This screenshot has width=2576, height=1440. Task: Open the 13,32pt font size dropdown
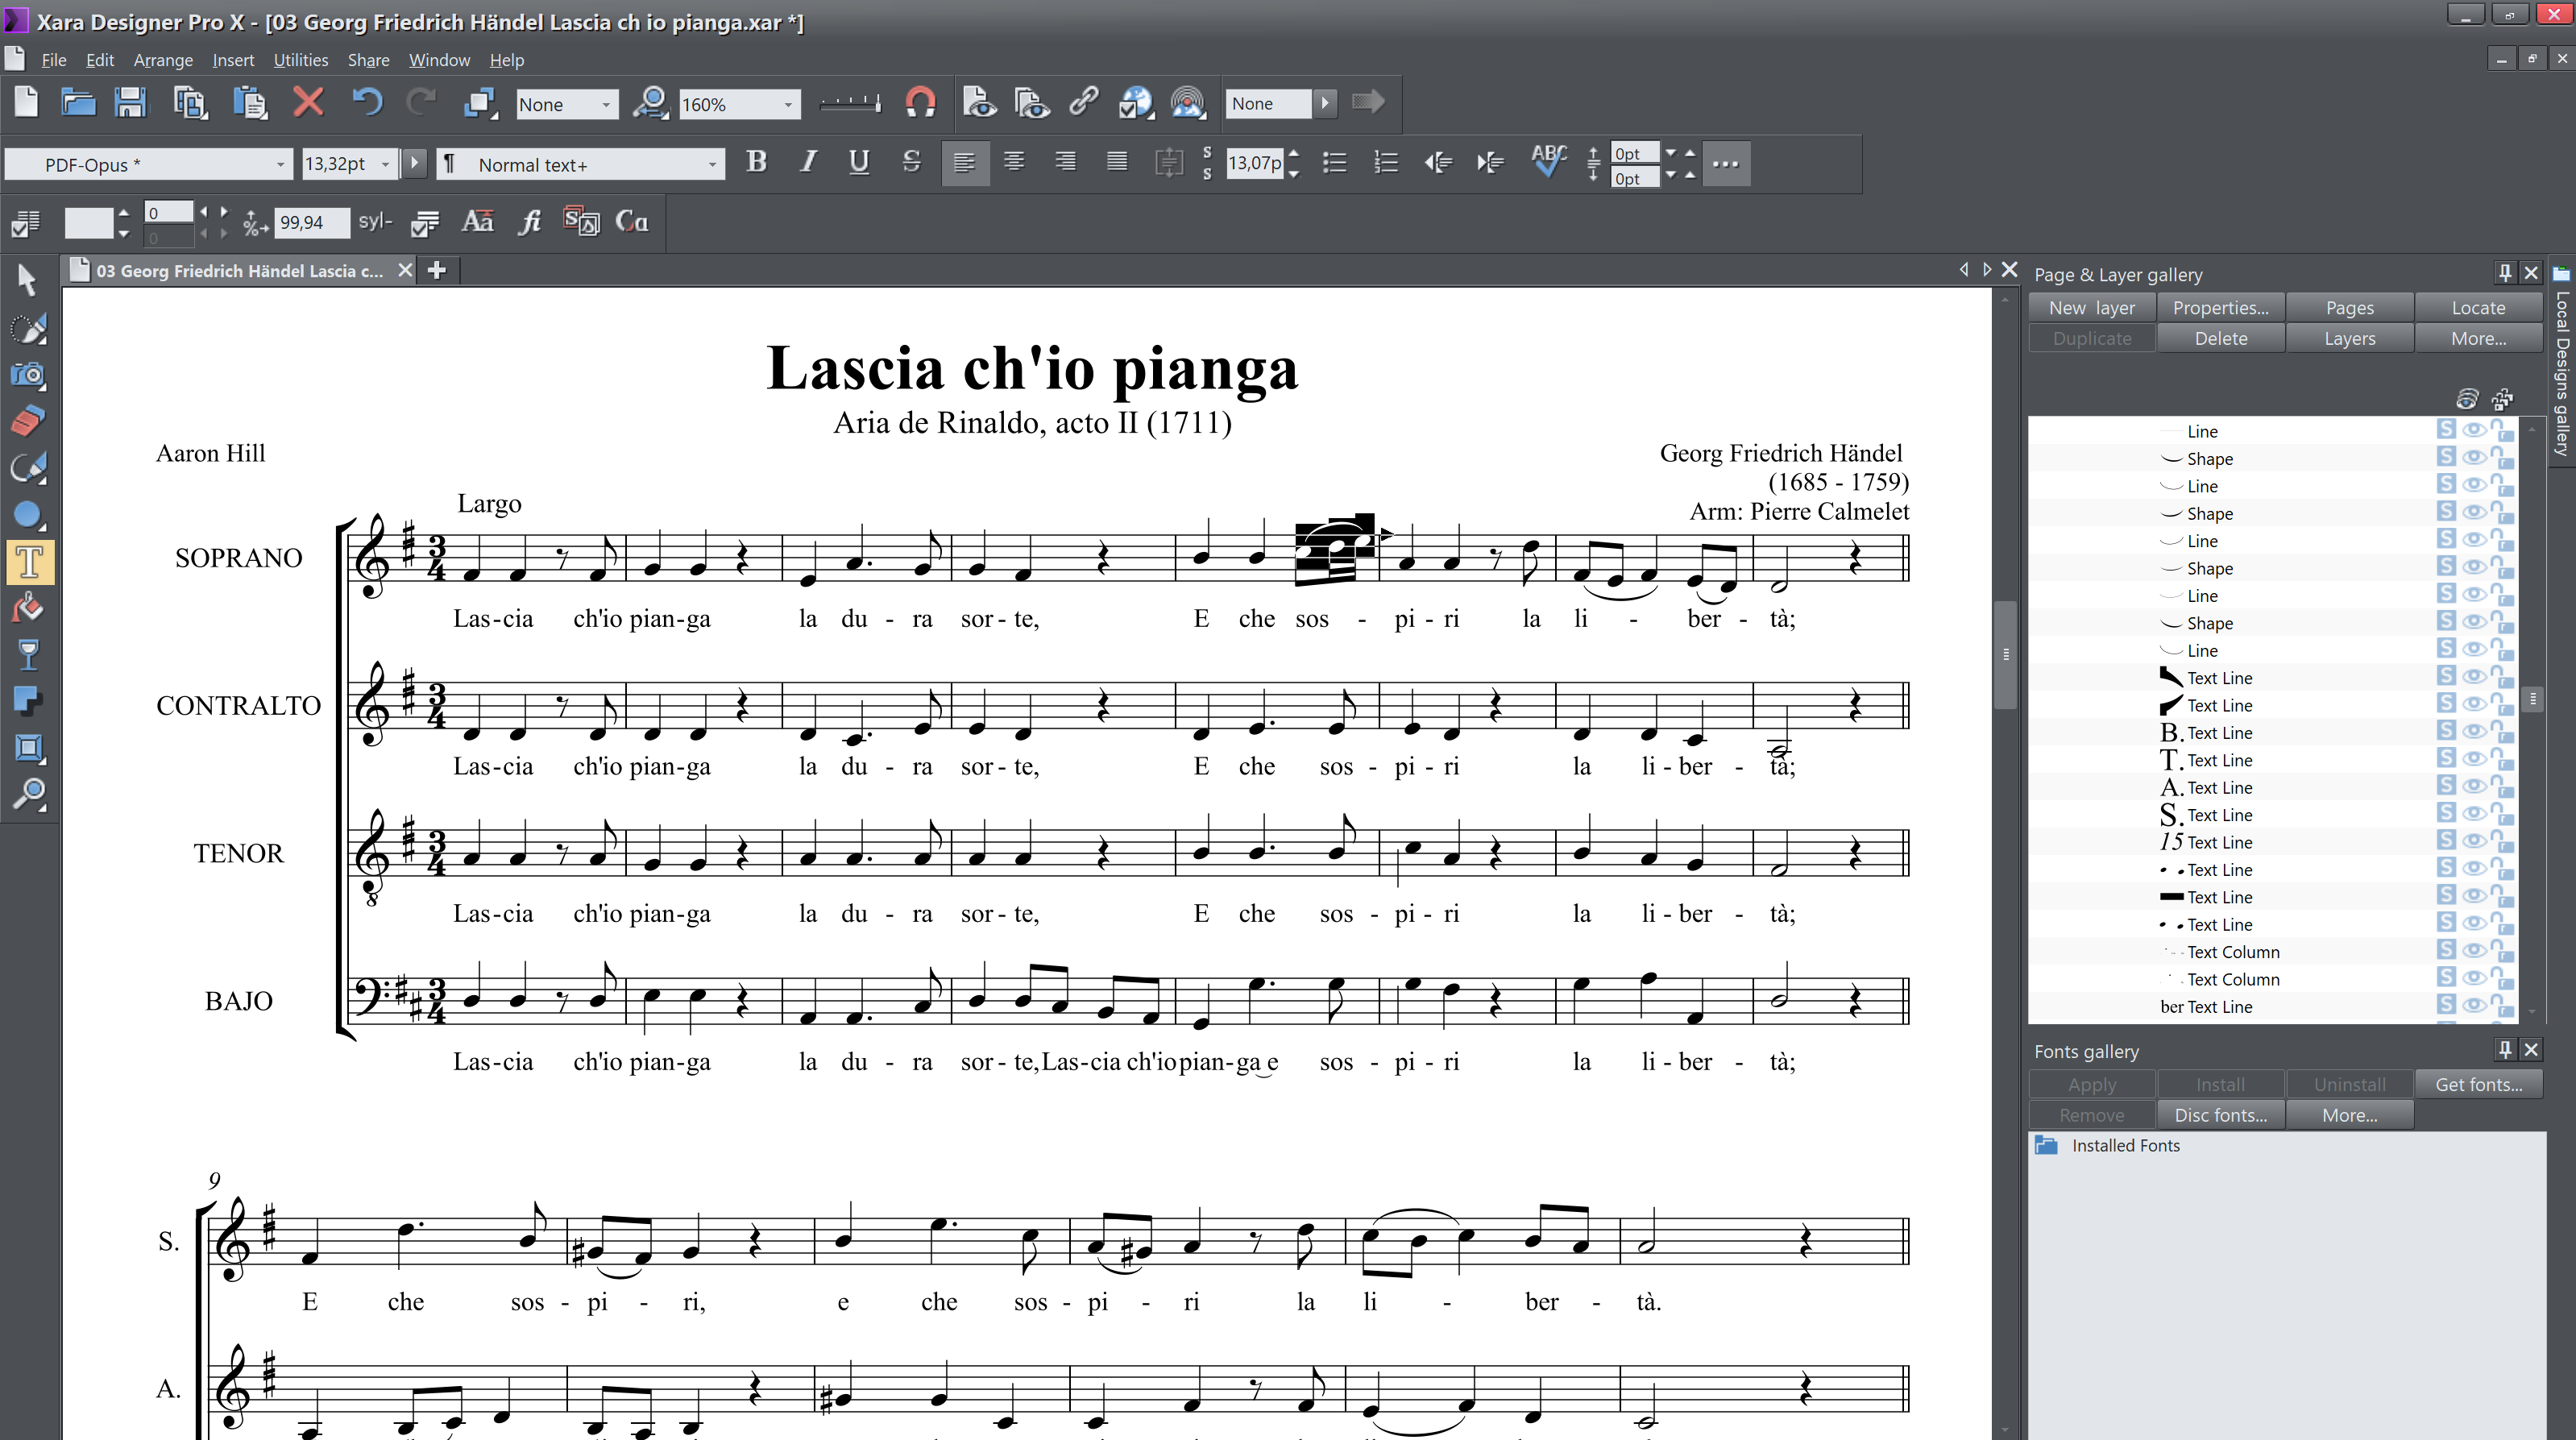point(385,164)
